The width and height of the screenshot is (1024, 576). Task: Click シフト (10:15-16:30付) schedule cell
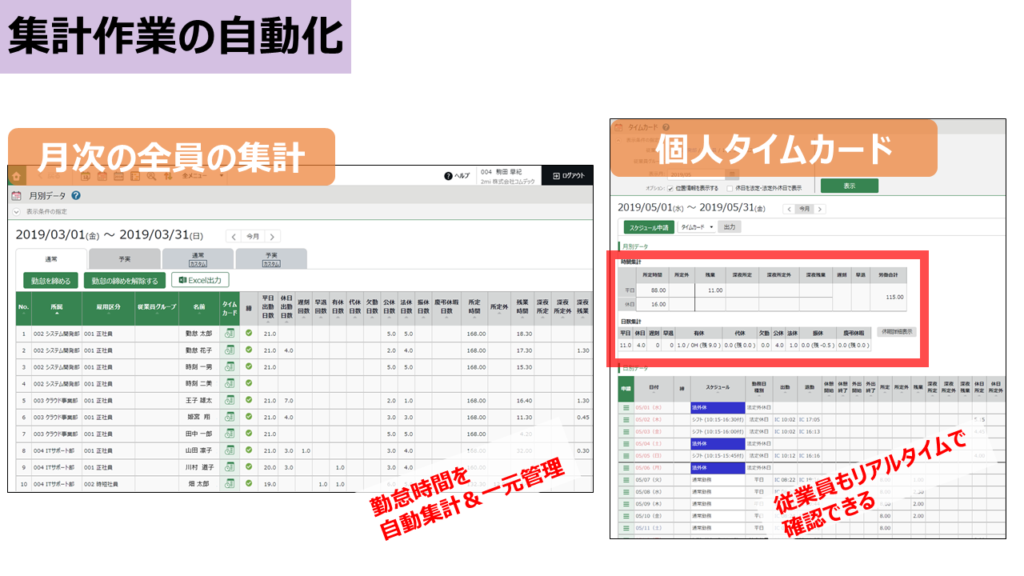pyautogui.click(x=718, y=419)
